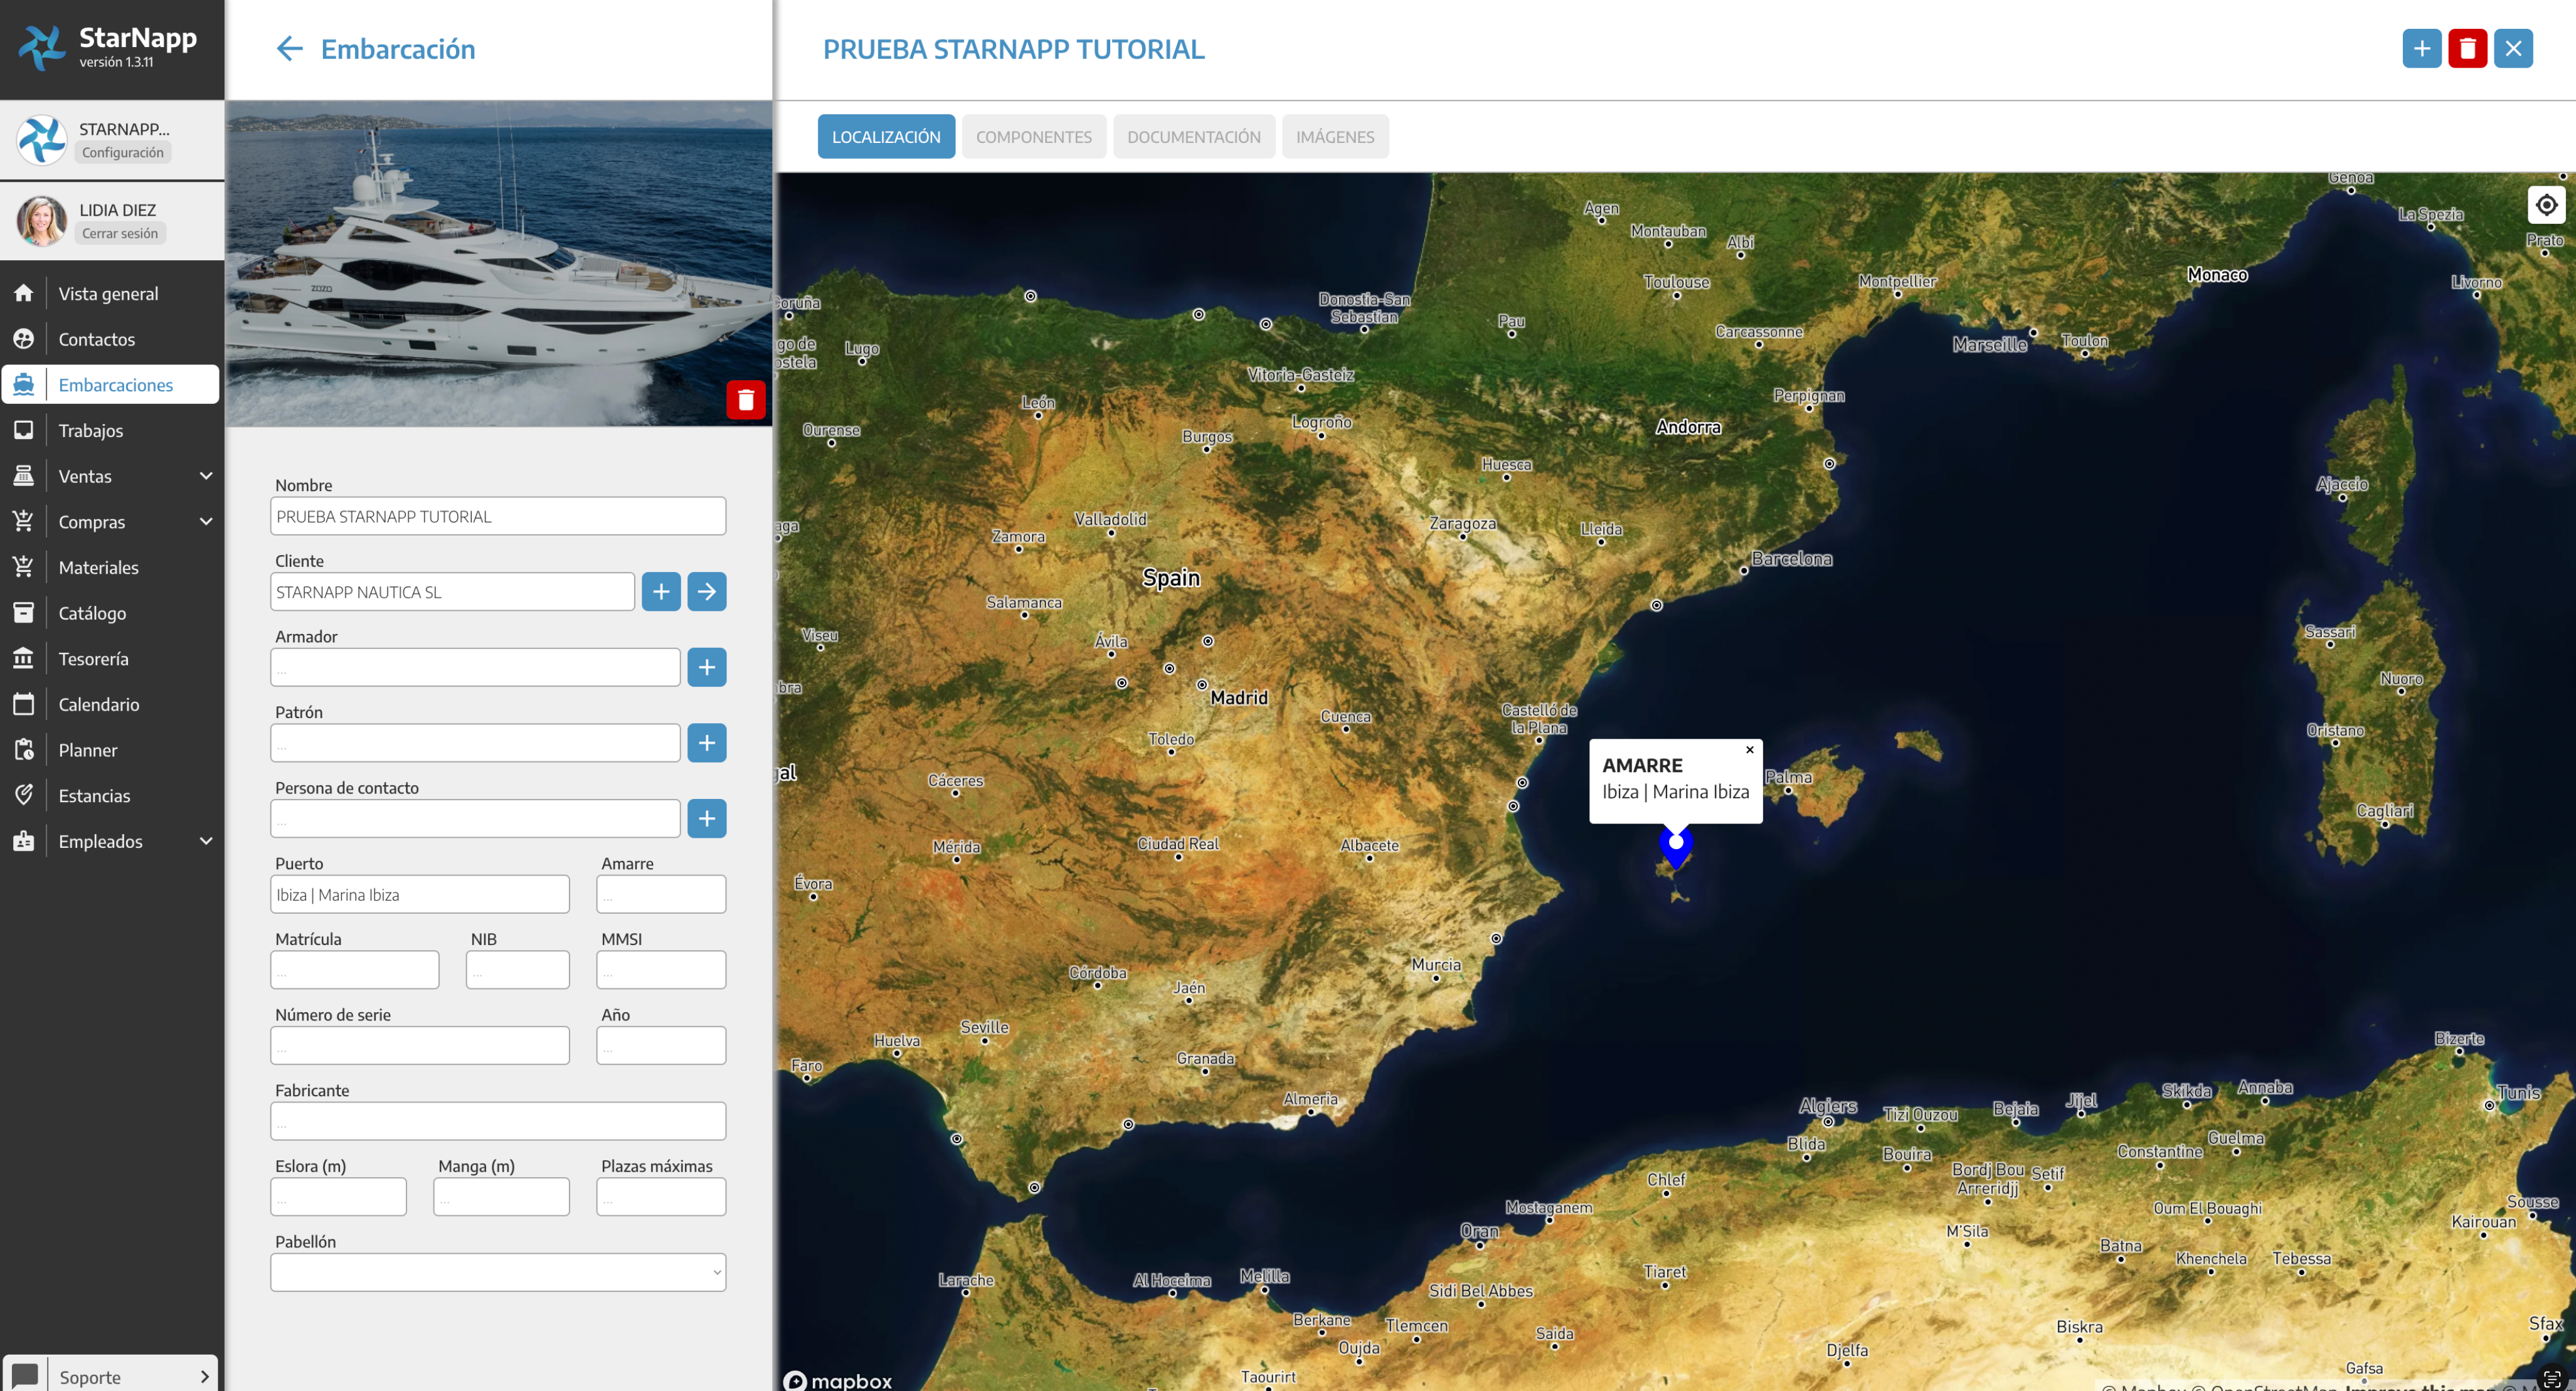This screenshot has width=2576, height=1391.
Task: Expand the Ventas sidebar submenu
Action: (206, 476)
